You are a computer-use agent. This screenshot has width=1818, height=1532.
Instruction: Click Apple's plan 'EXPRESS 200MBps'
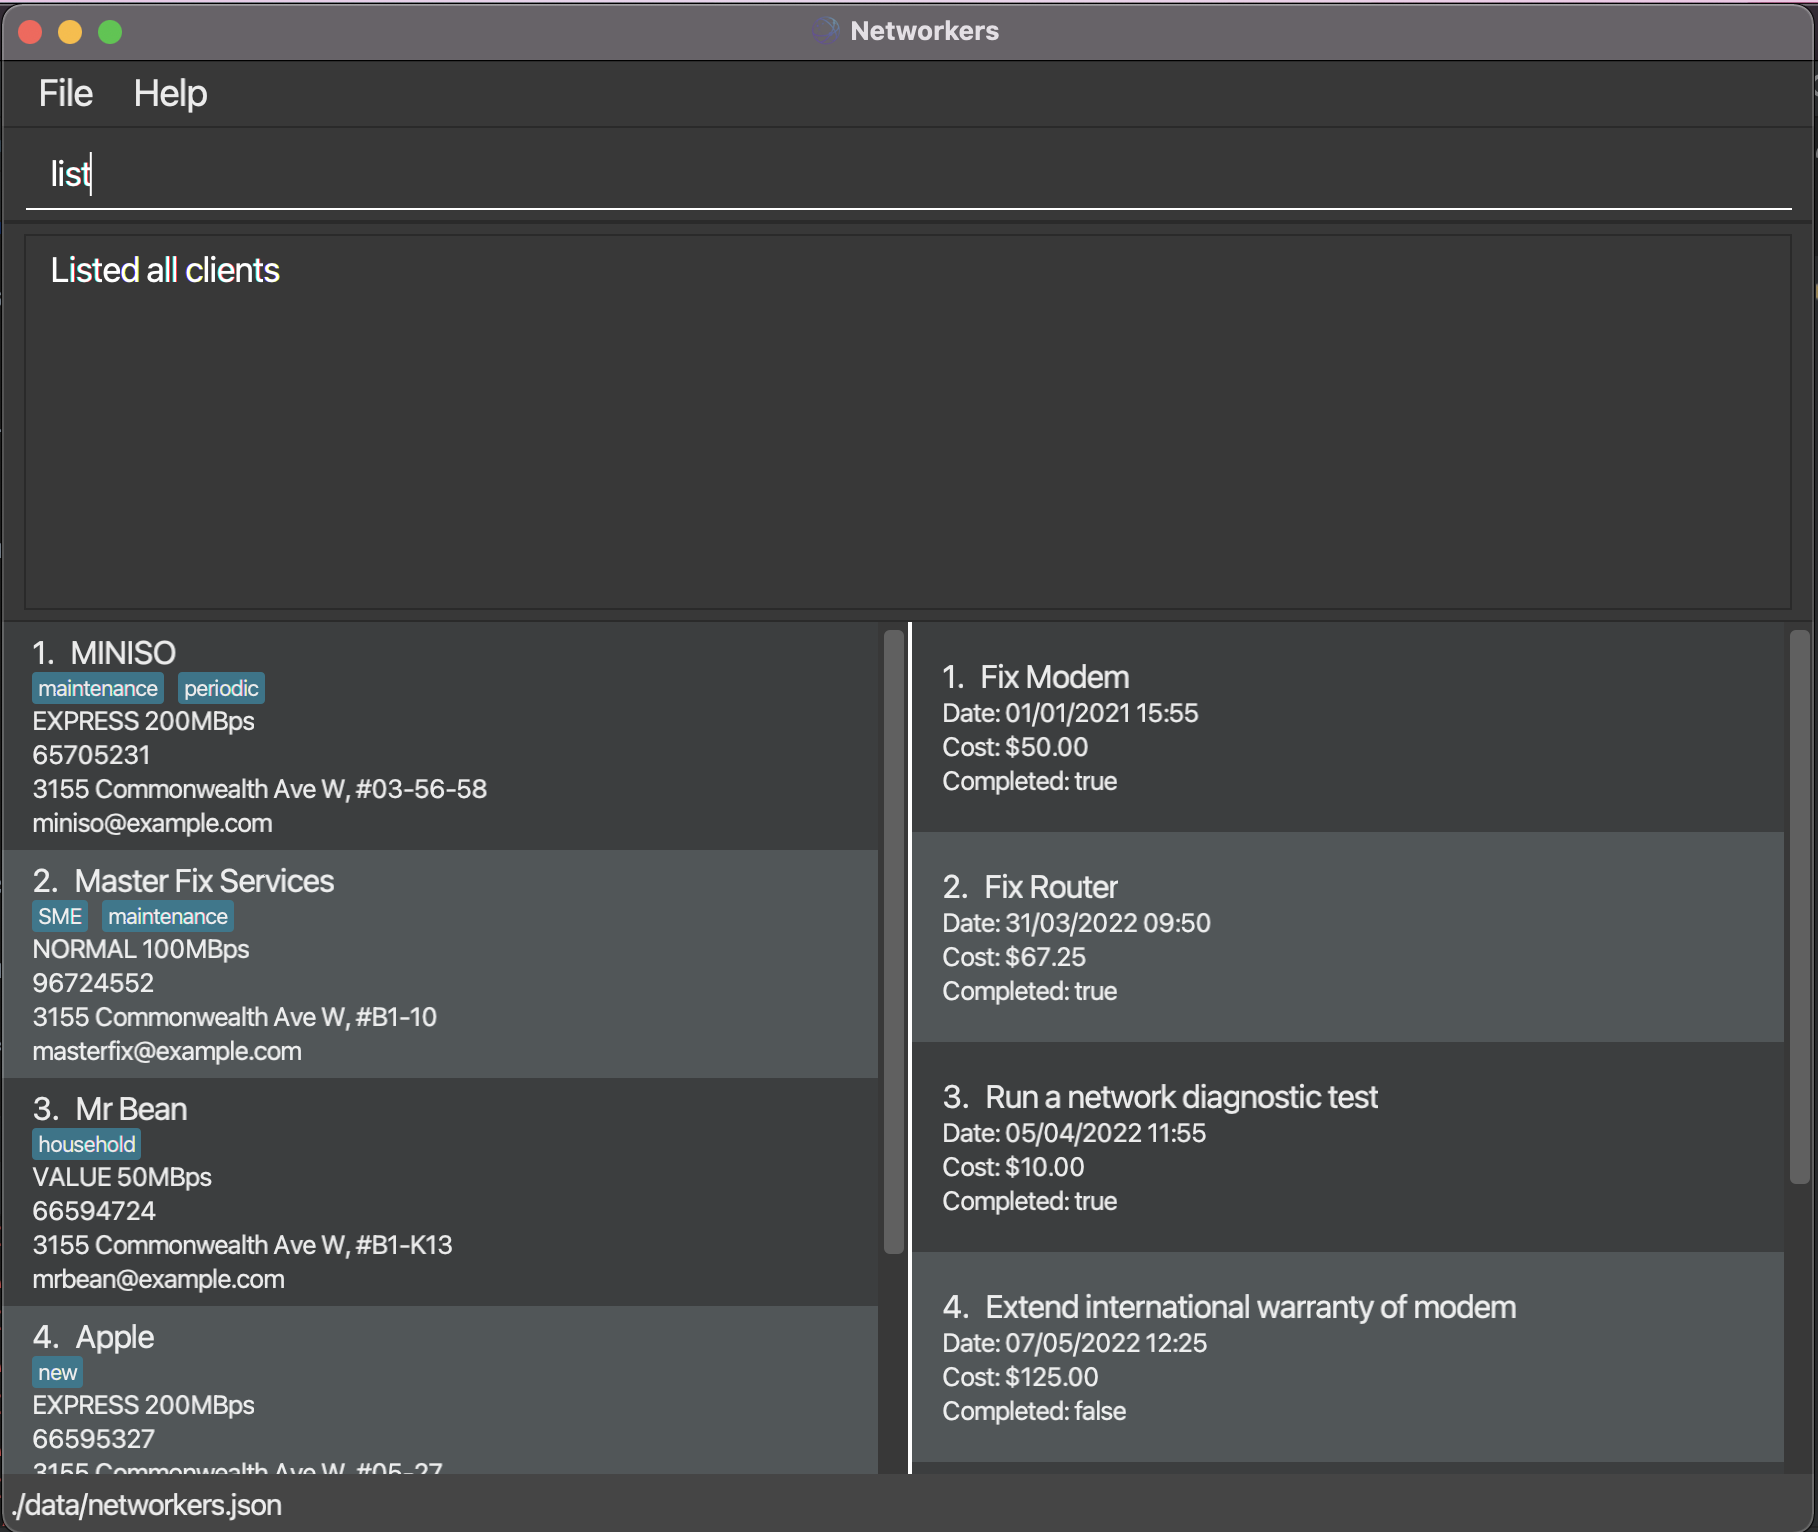143,1405
